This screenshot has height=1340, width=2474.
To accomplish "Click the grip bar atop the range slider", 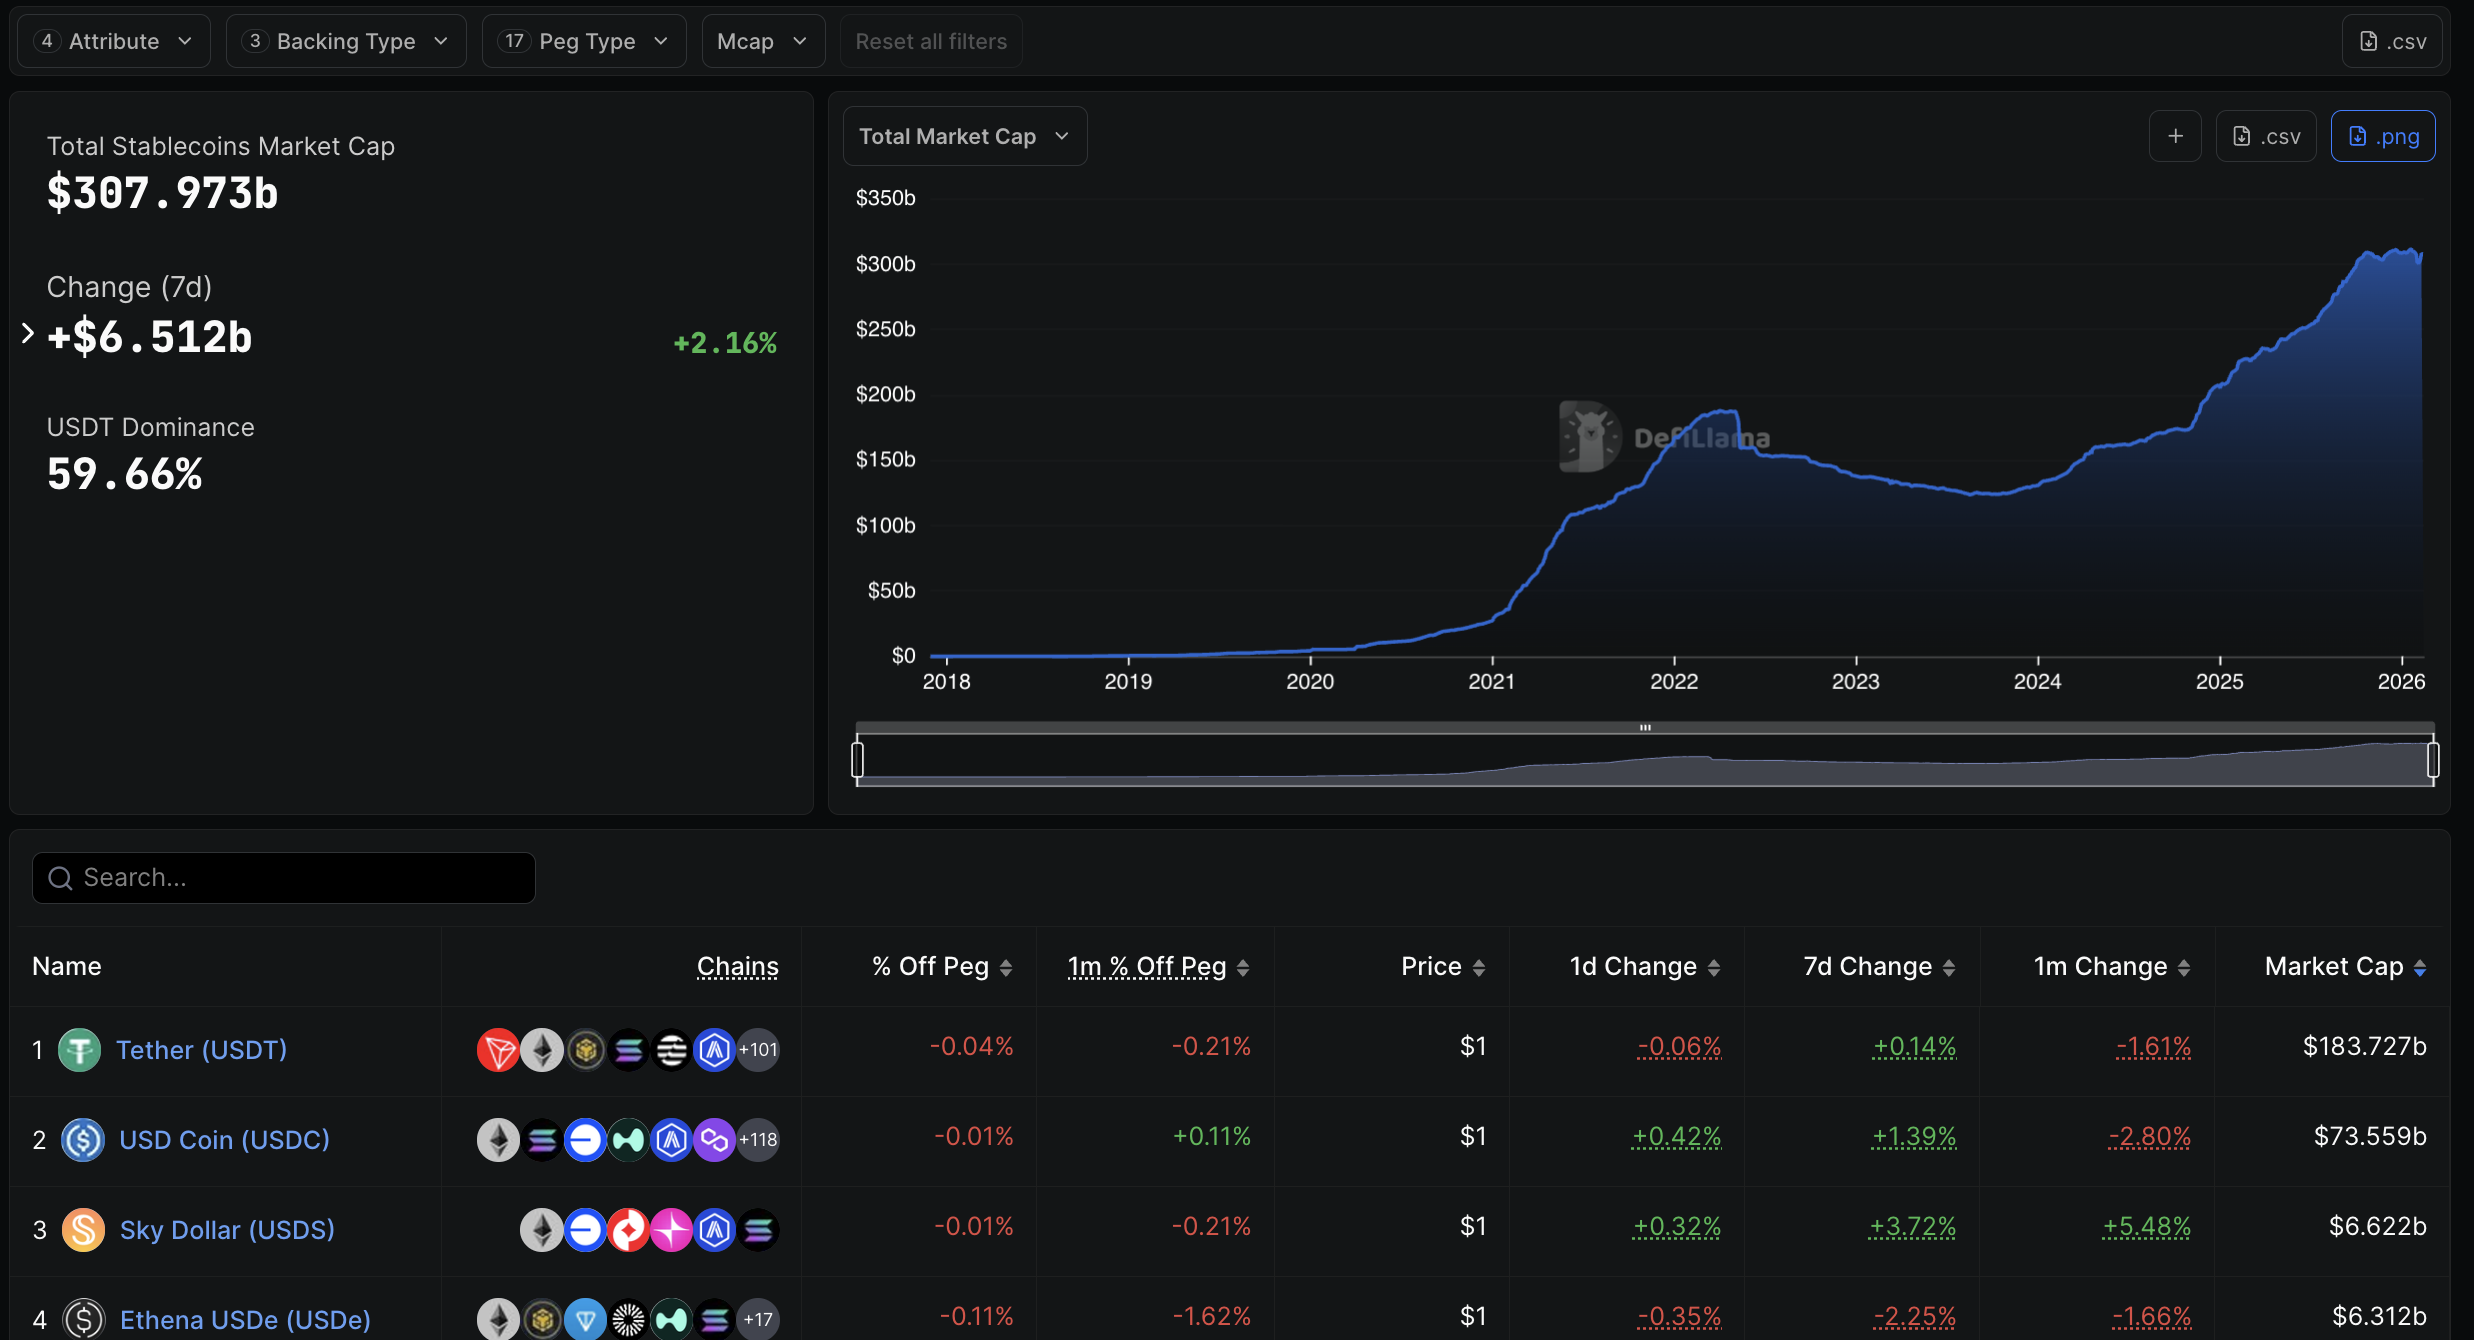I will (1645, 727).
